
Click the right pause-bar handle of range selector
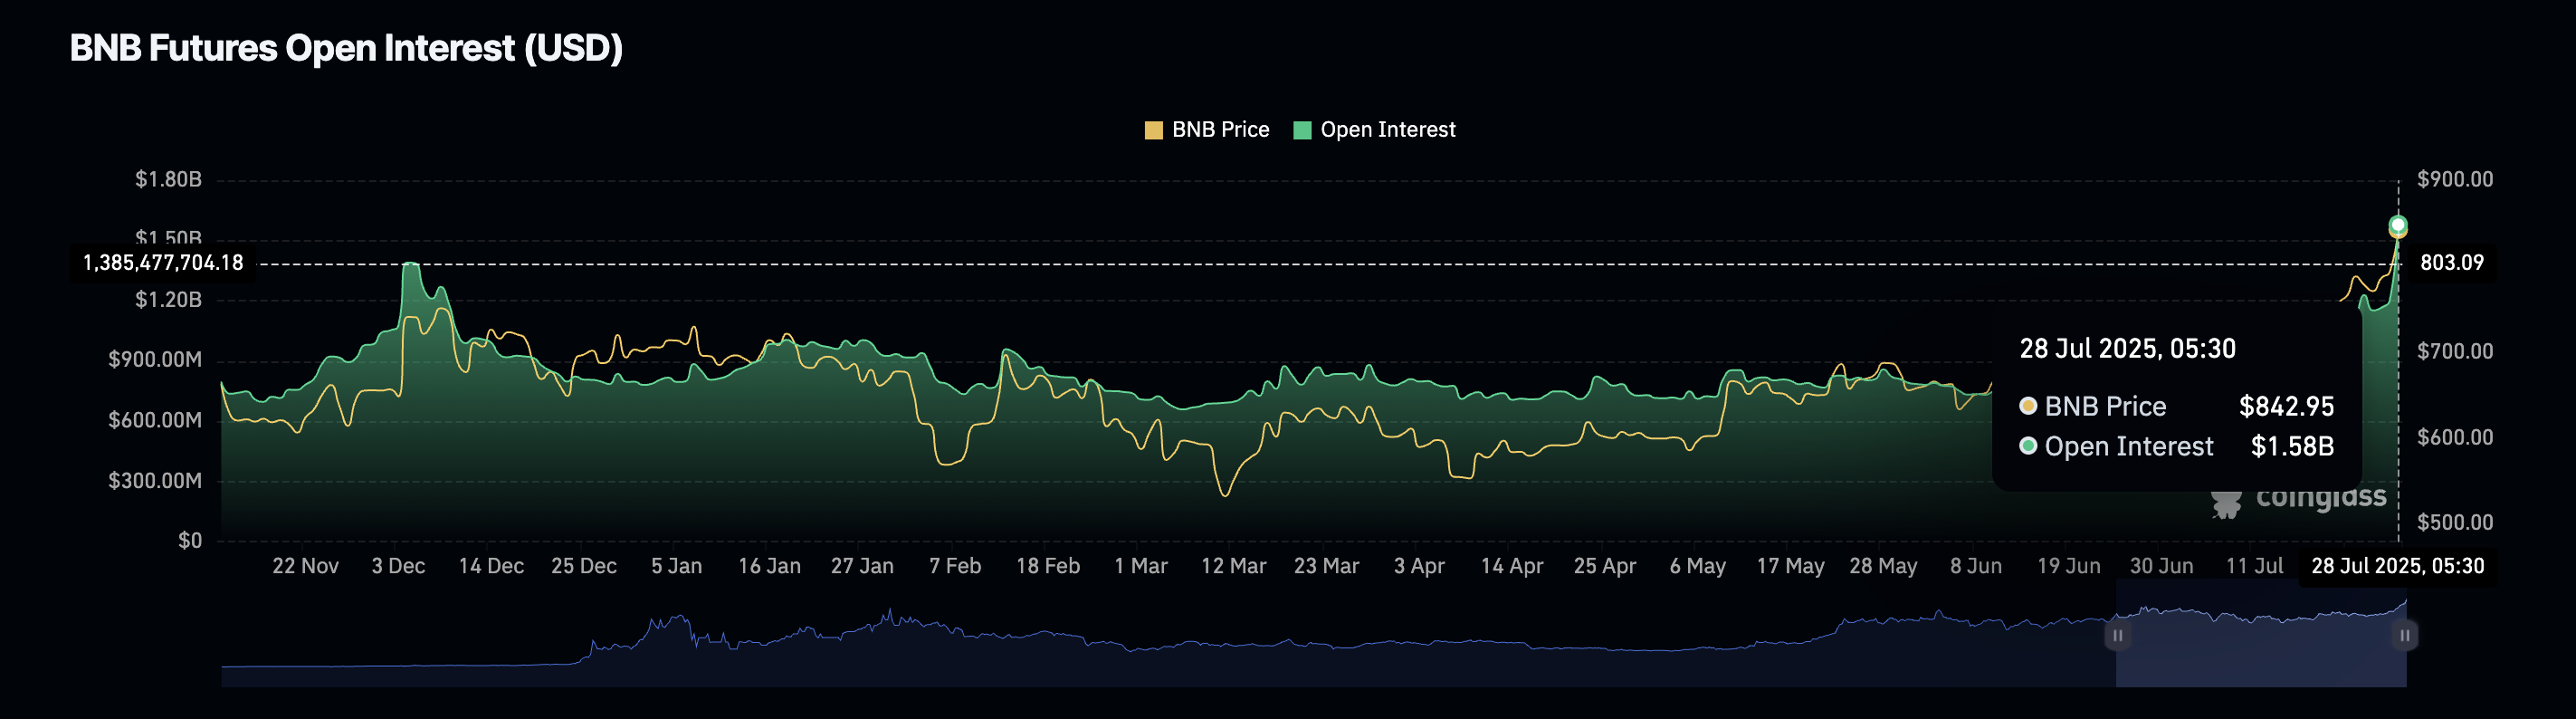2404,636
